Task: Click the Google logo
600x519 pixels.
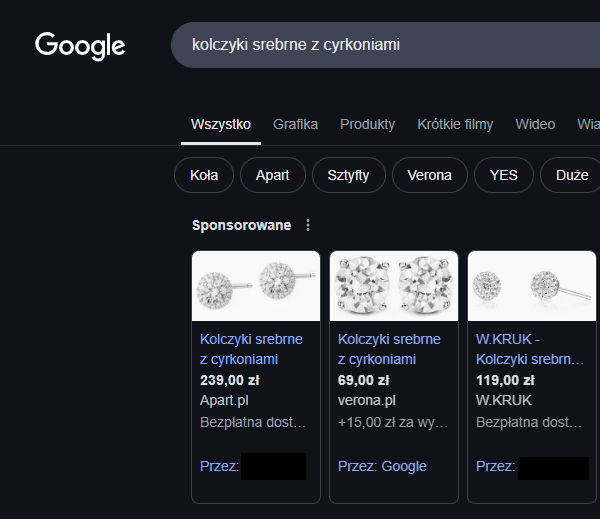Action: [x=80, y=45]
